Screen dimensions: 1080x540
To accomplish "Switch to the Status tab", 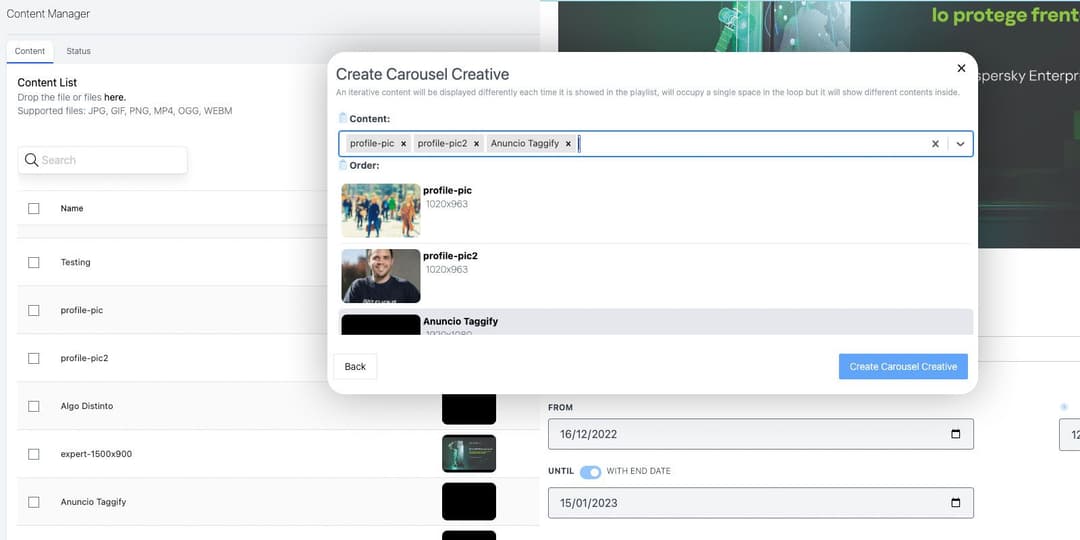I will [x=78, y=51].
